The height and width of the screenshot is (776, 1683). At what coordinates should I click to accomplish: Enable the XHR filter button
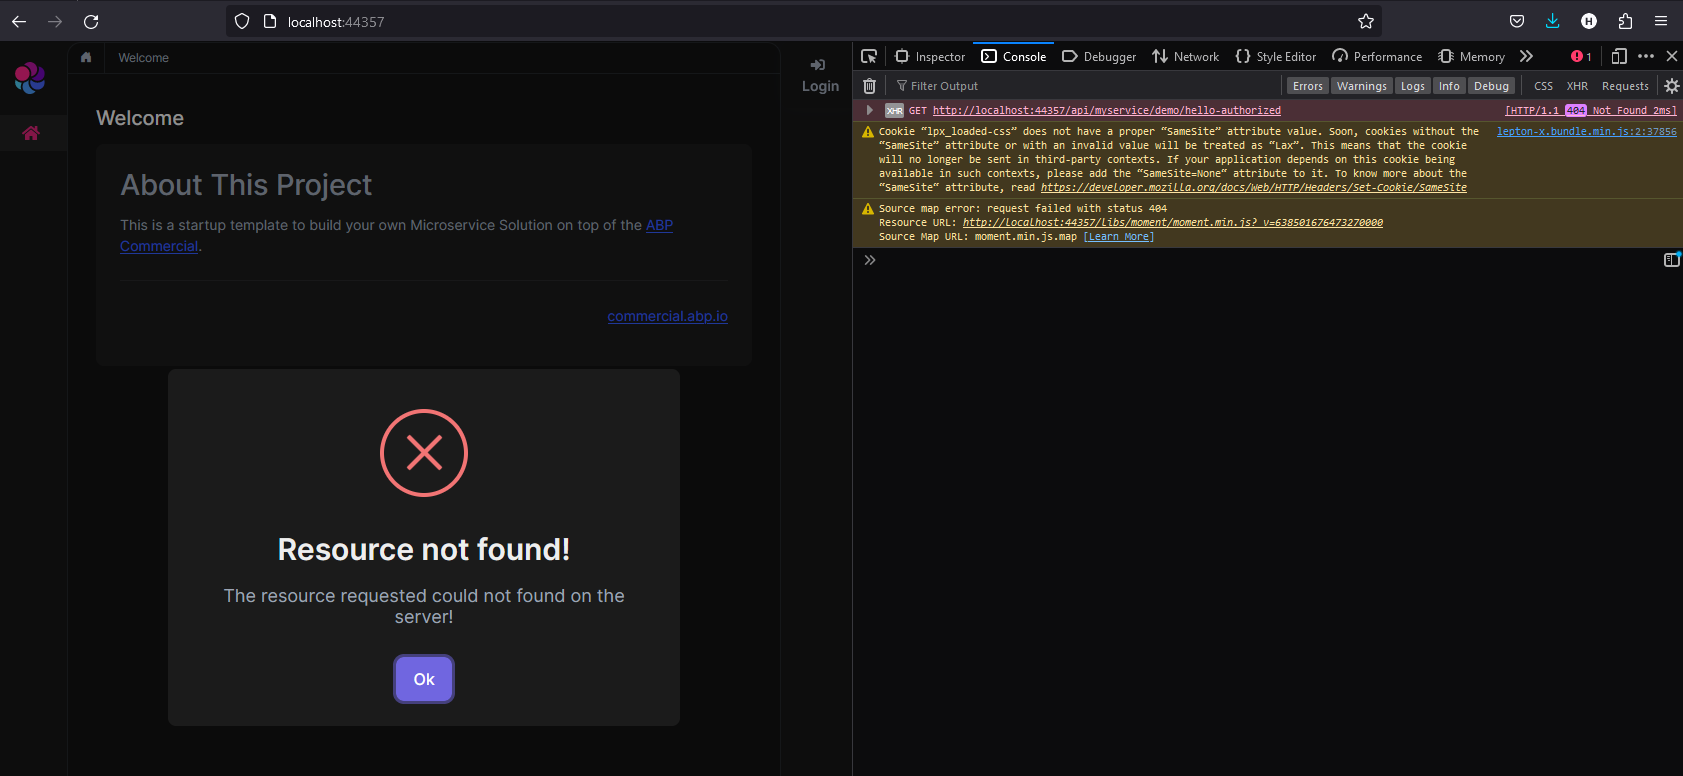[1577, 86]
